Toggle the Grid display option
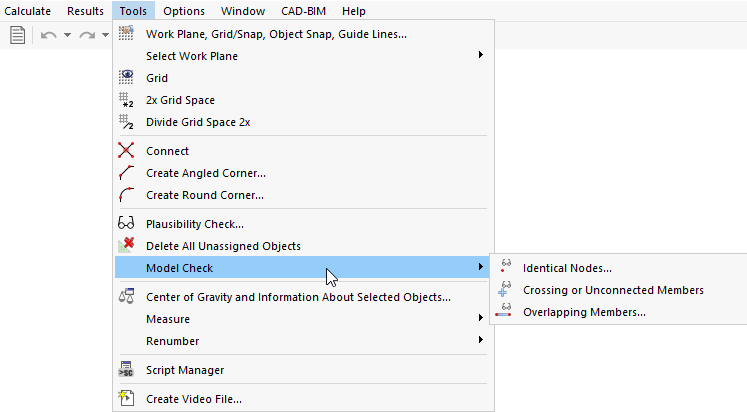747x412 pixels. (x=156, y=78)
